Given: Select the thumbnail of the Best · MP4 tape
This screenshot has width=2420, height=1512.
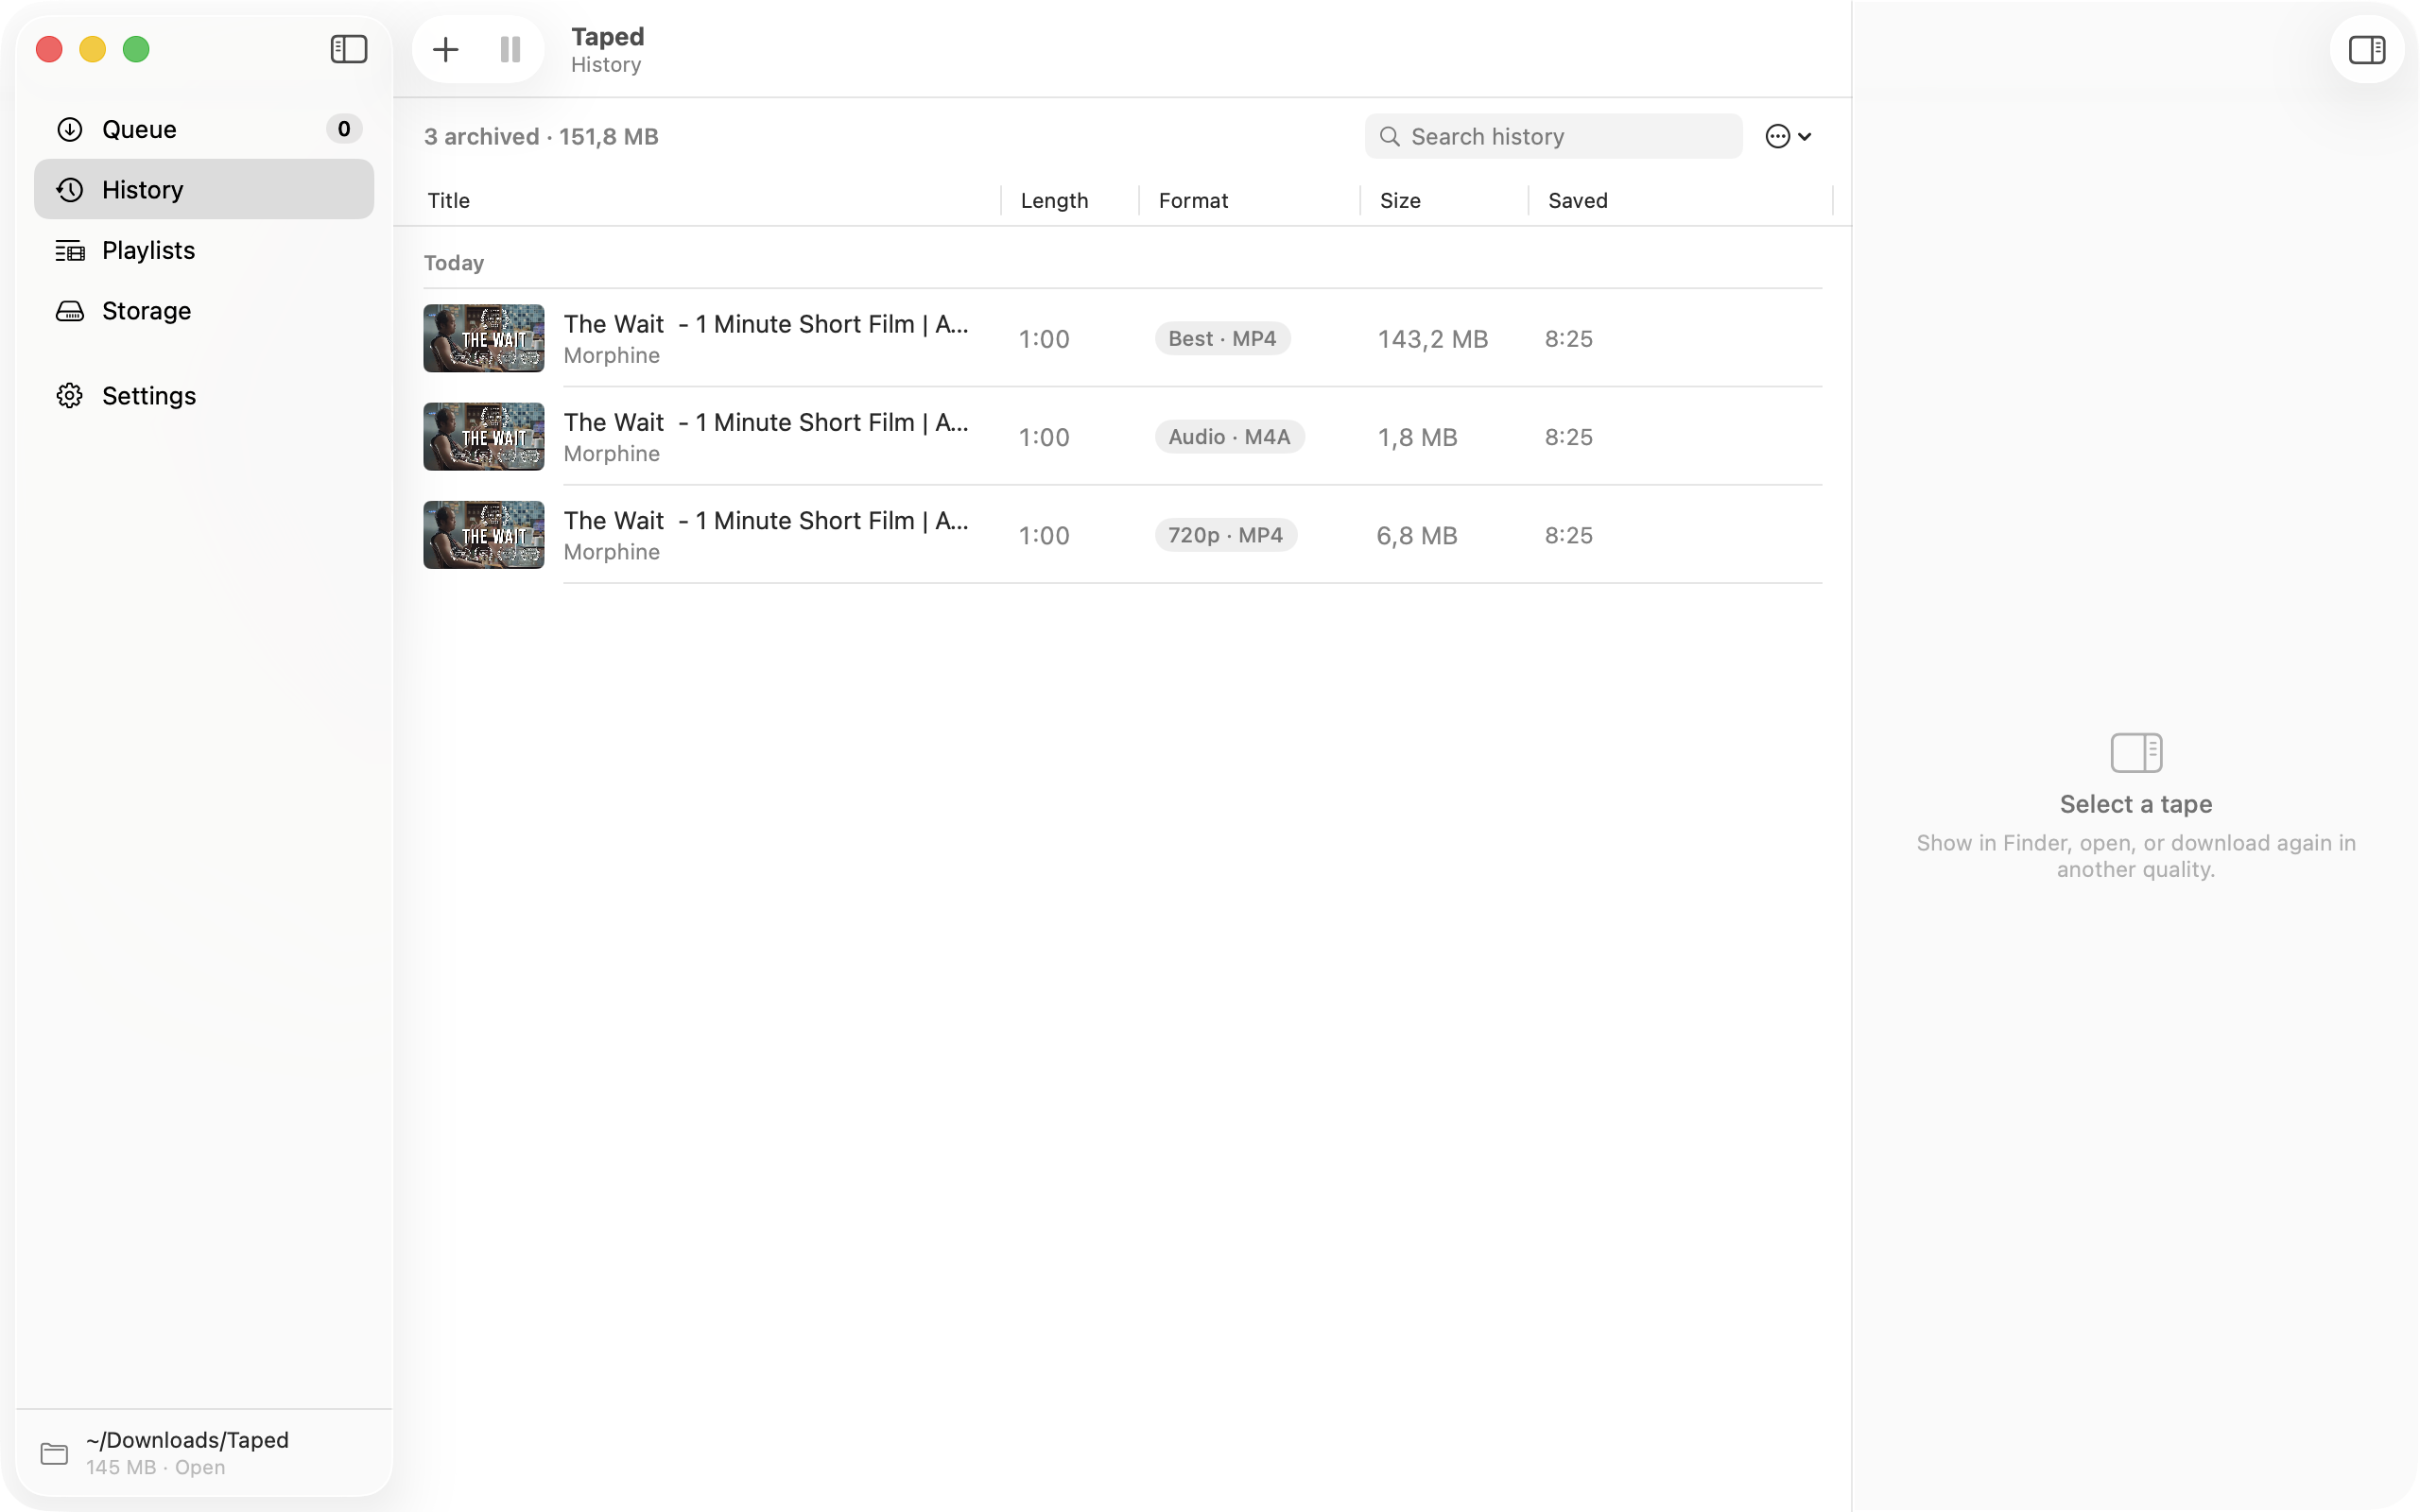Looking at the screenshot, I should [x=484, y=338].
